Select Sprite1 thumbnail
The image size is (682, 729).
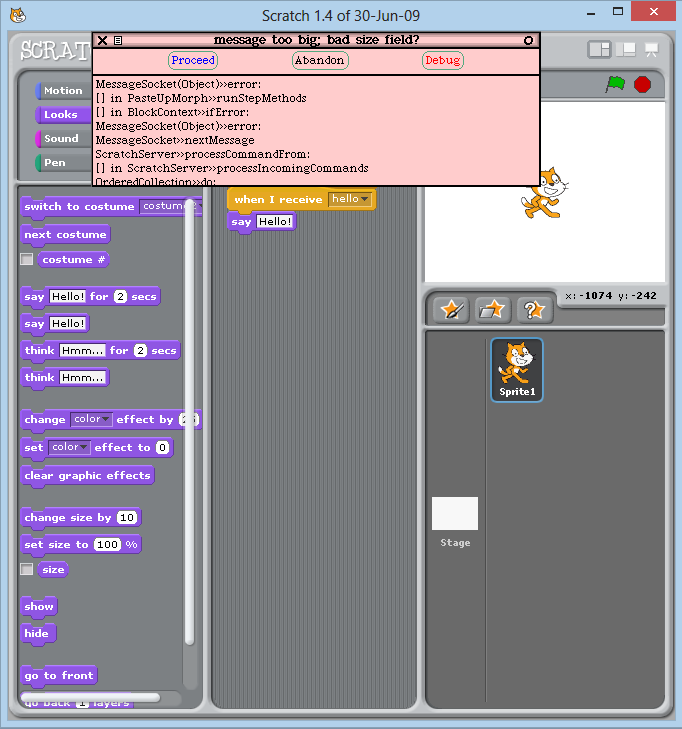[x=517, y=370]
